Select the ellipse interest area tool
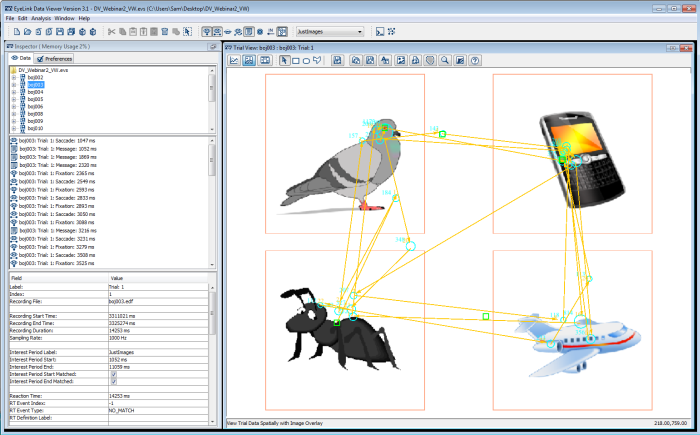 (306, 61)
